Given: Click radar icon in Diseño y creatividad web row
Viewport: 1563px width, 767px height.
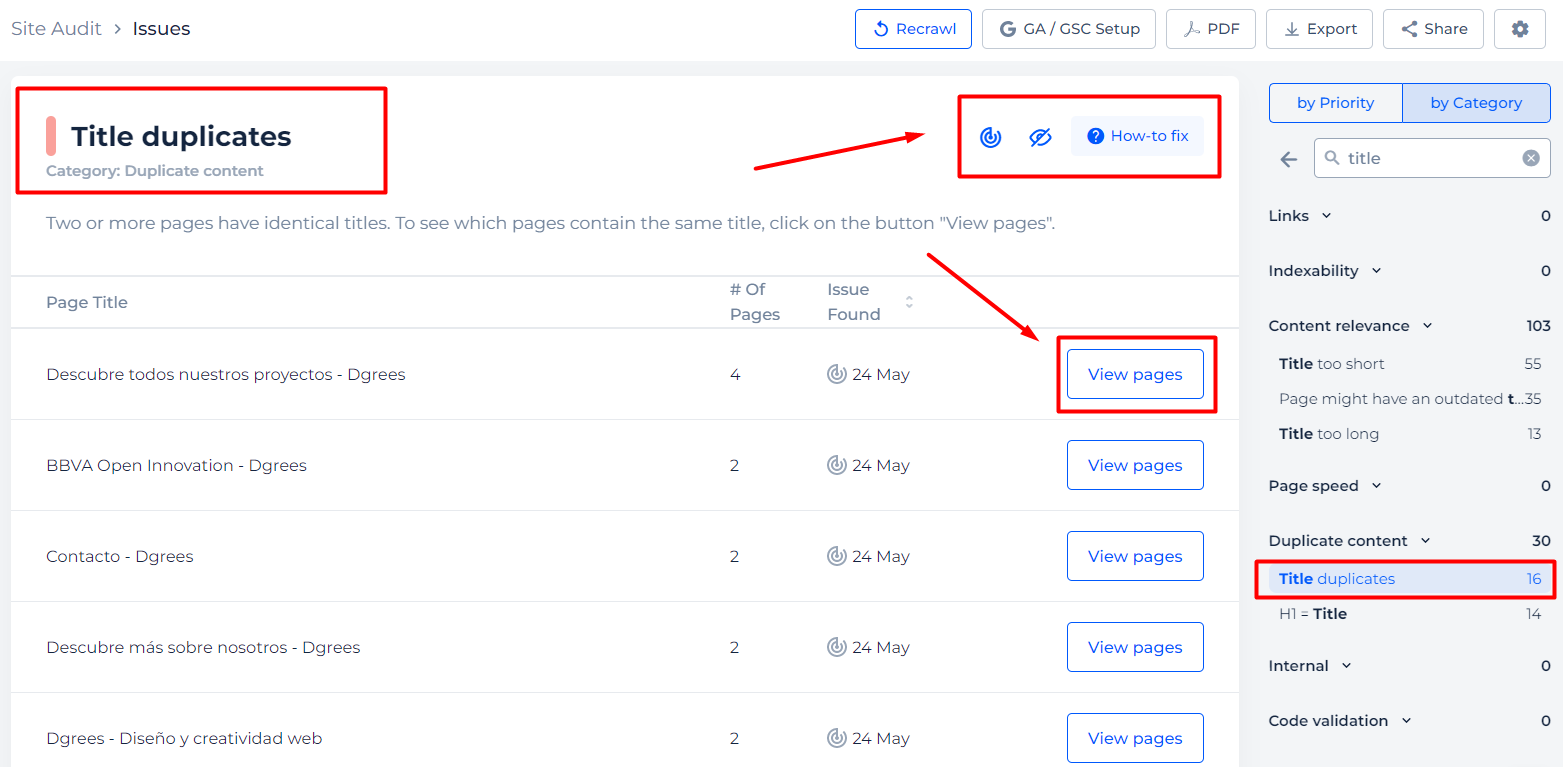Looking at the screenshot, I should tap(837, 738).
